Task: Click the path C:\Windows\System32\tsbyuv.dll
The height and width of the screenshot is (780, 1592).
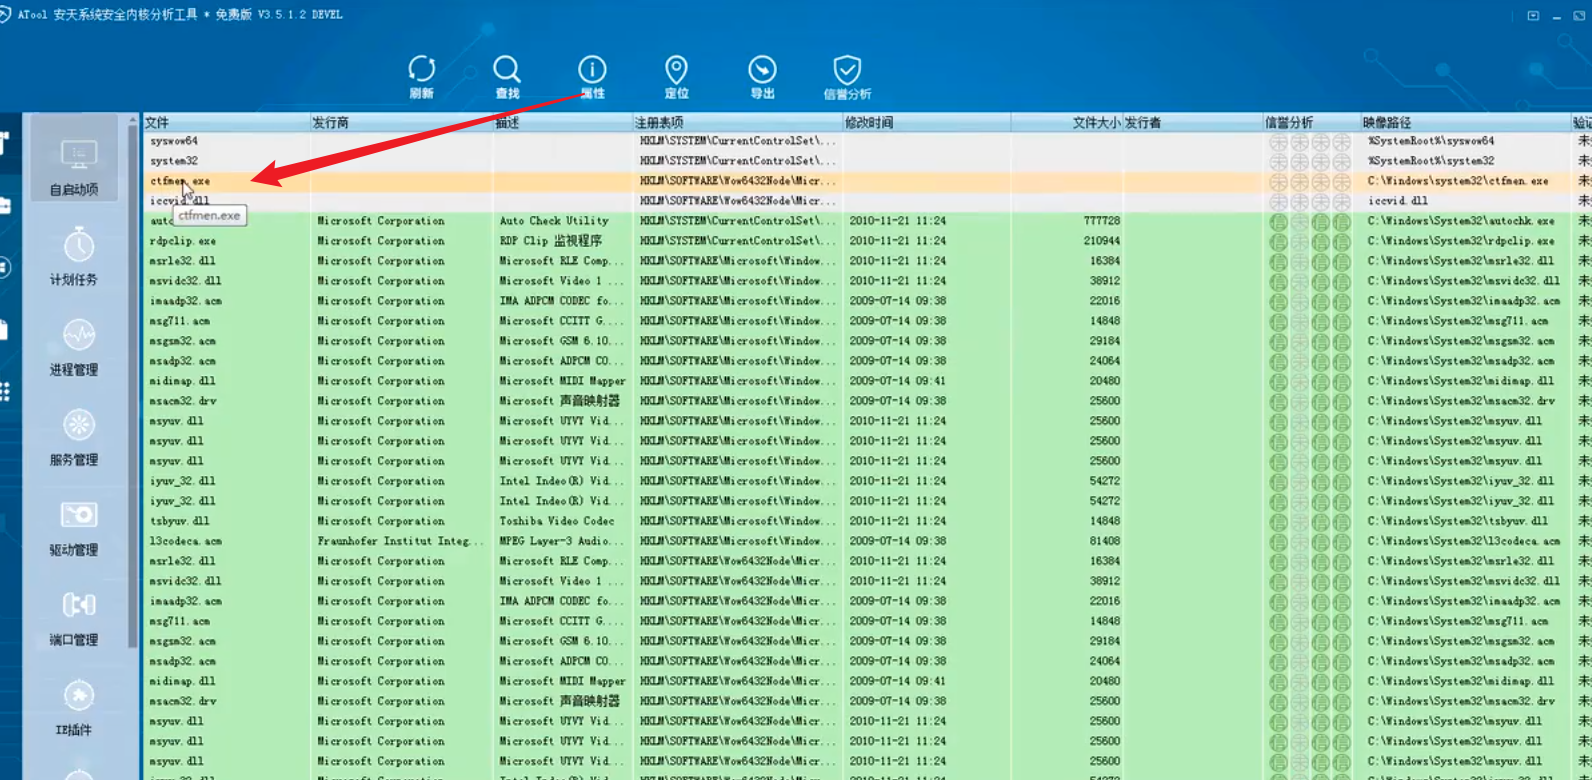Action: coord(1458,521)
